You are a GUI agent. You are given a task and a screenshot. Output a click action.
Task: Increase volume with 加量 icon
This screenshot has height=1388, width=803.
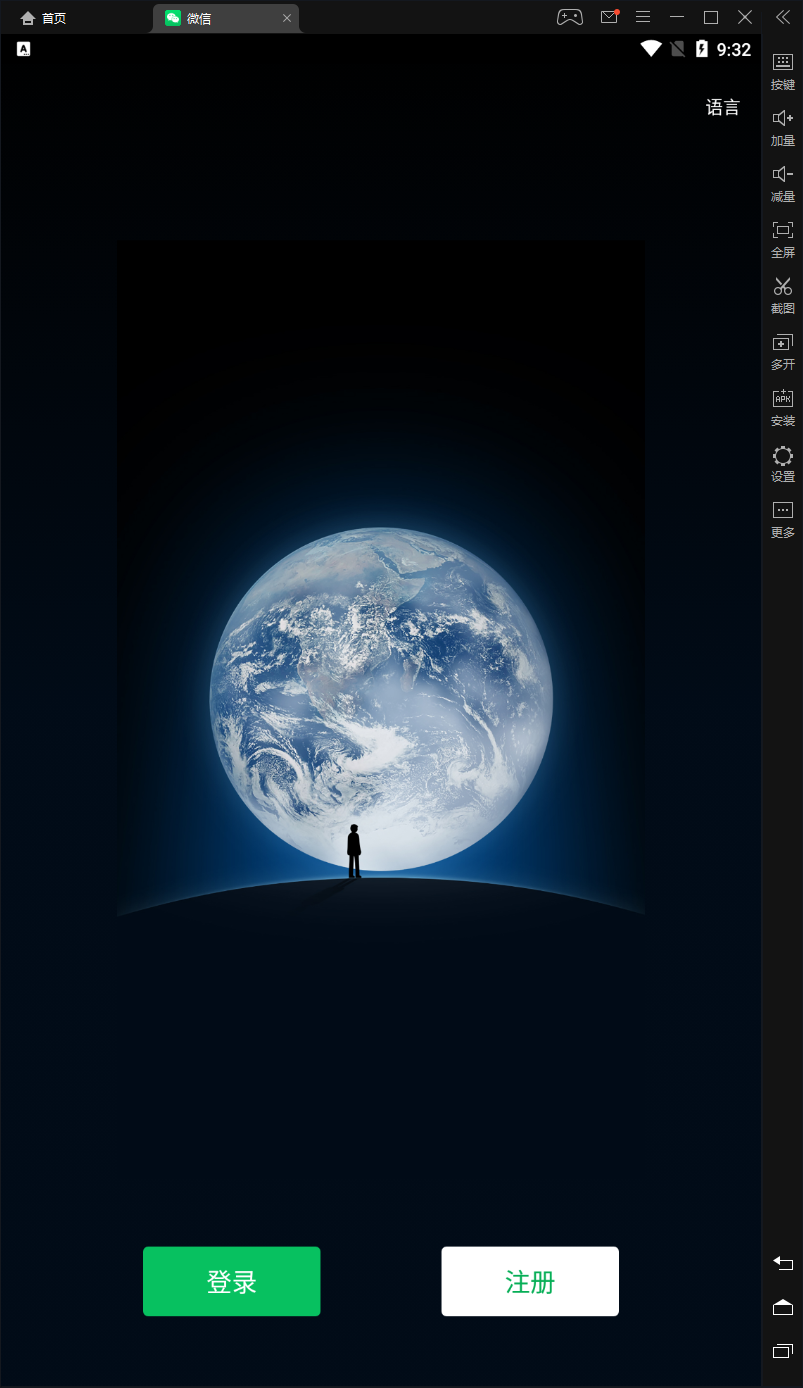point(782,118)
